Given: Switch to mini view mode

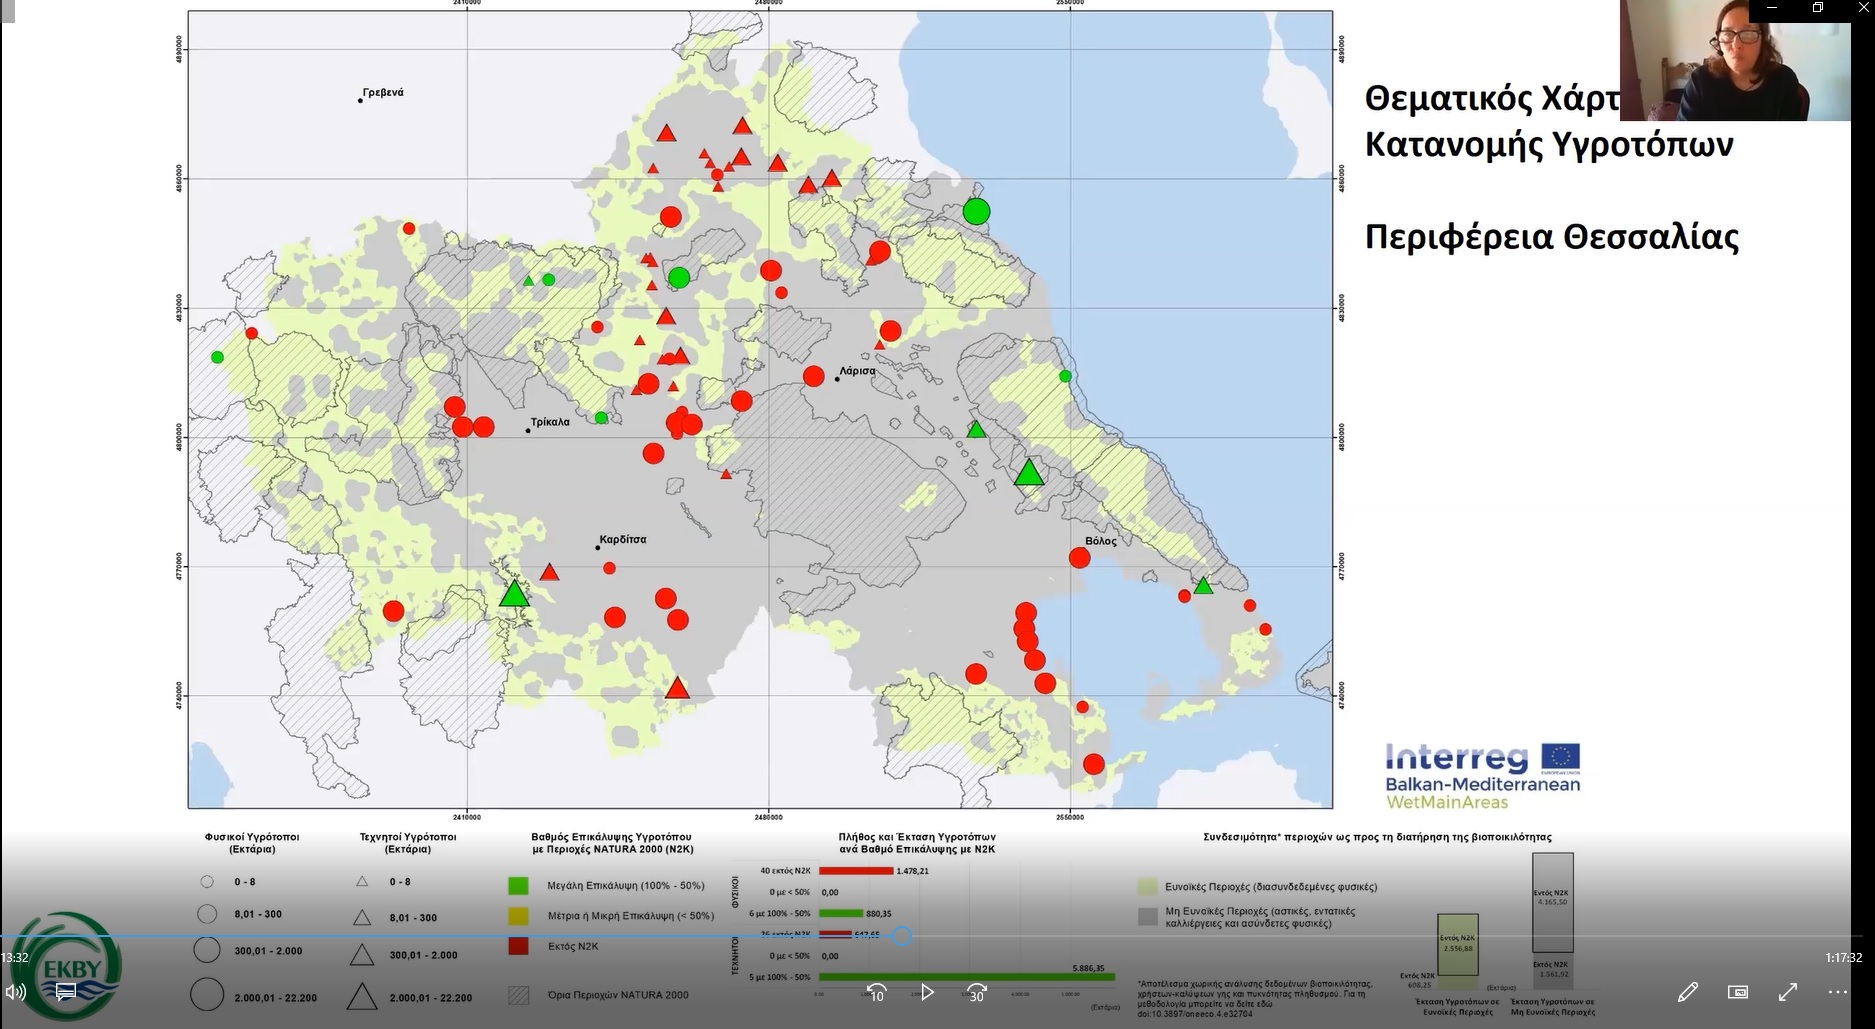Looking at the screenshot, I should click(1738, 992).
